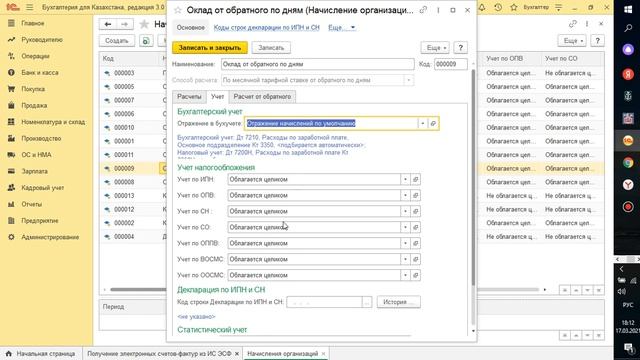Open Еще link next to the dialog sections
Image resolution: width=640 pixels, height=360 pixels.
[342, 27]
